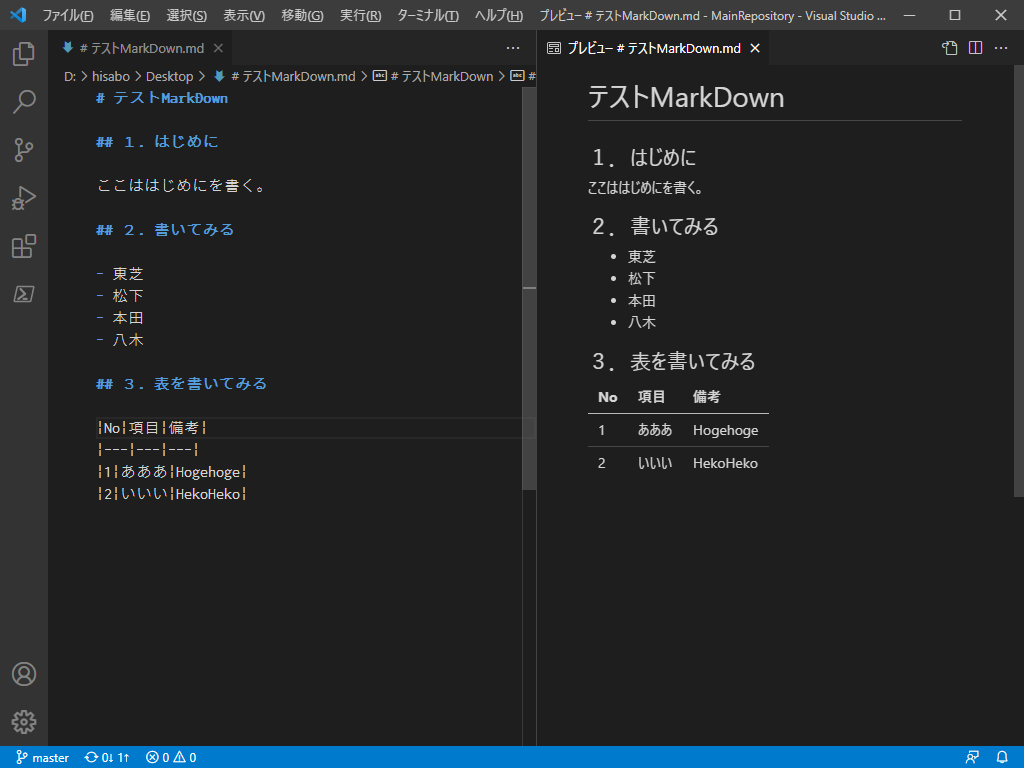This screenshot has height=768, width=1024.
Task: Open the Extensions view
Action: 23,245
